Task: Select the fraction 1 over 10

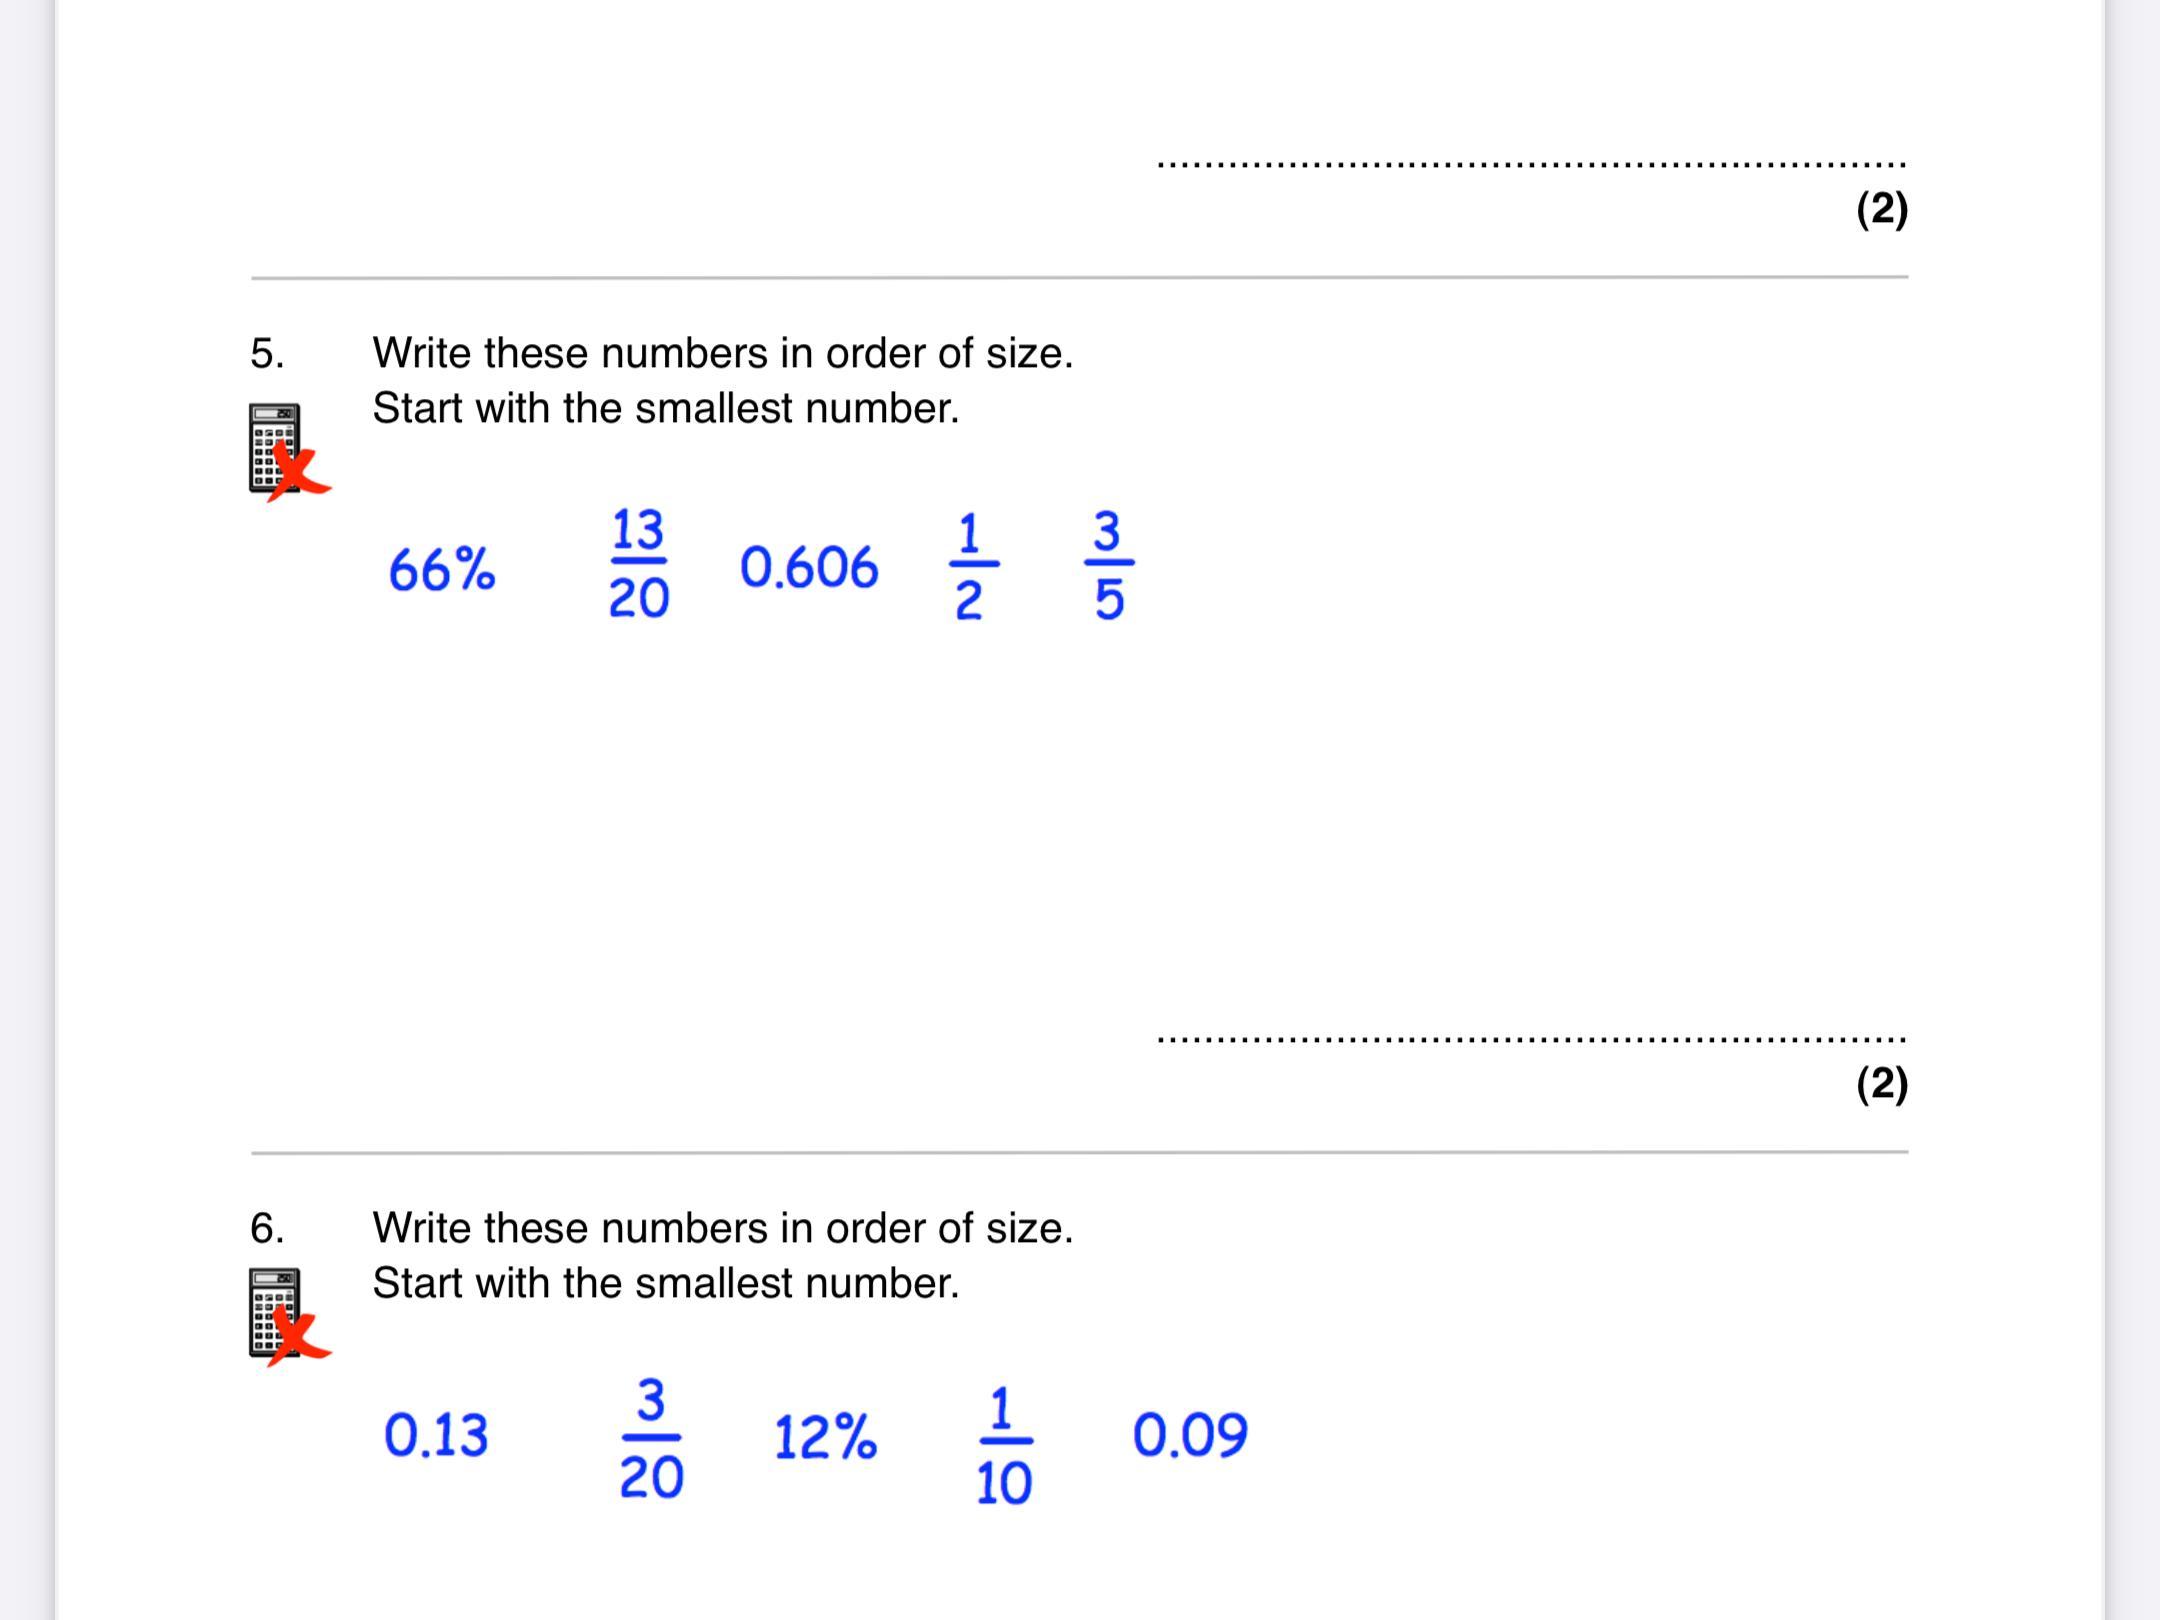Action: click(x=1004, y=1445)
